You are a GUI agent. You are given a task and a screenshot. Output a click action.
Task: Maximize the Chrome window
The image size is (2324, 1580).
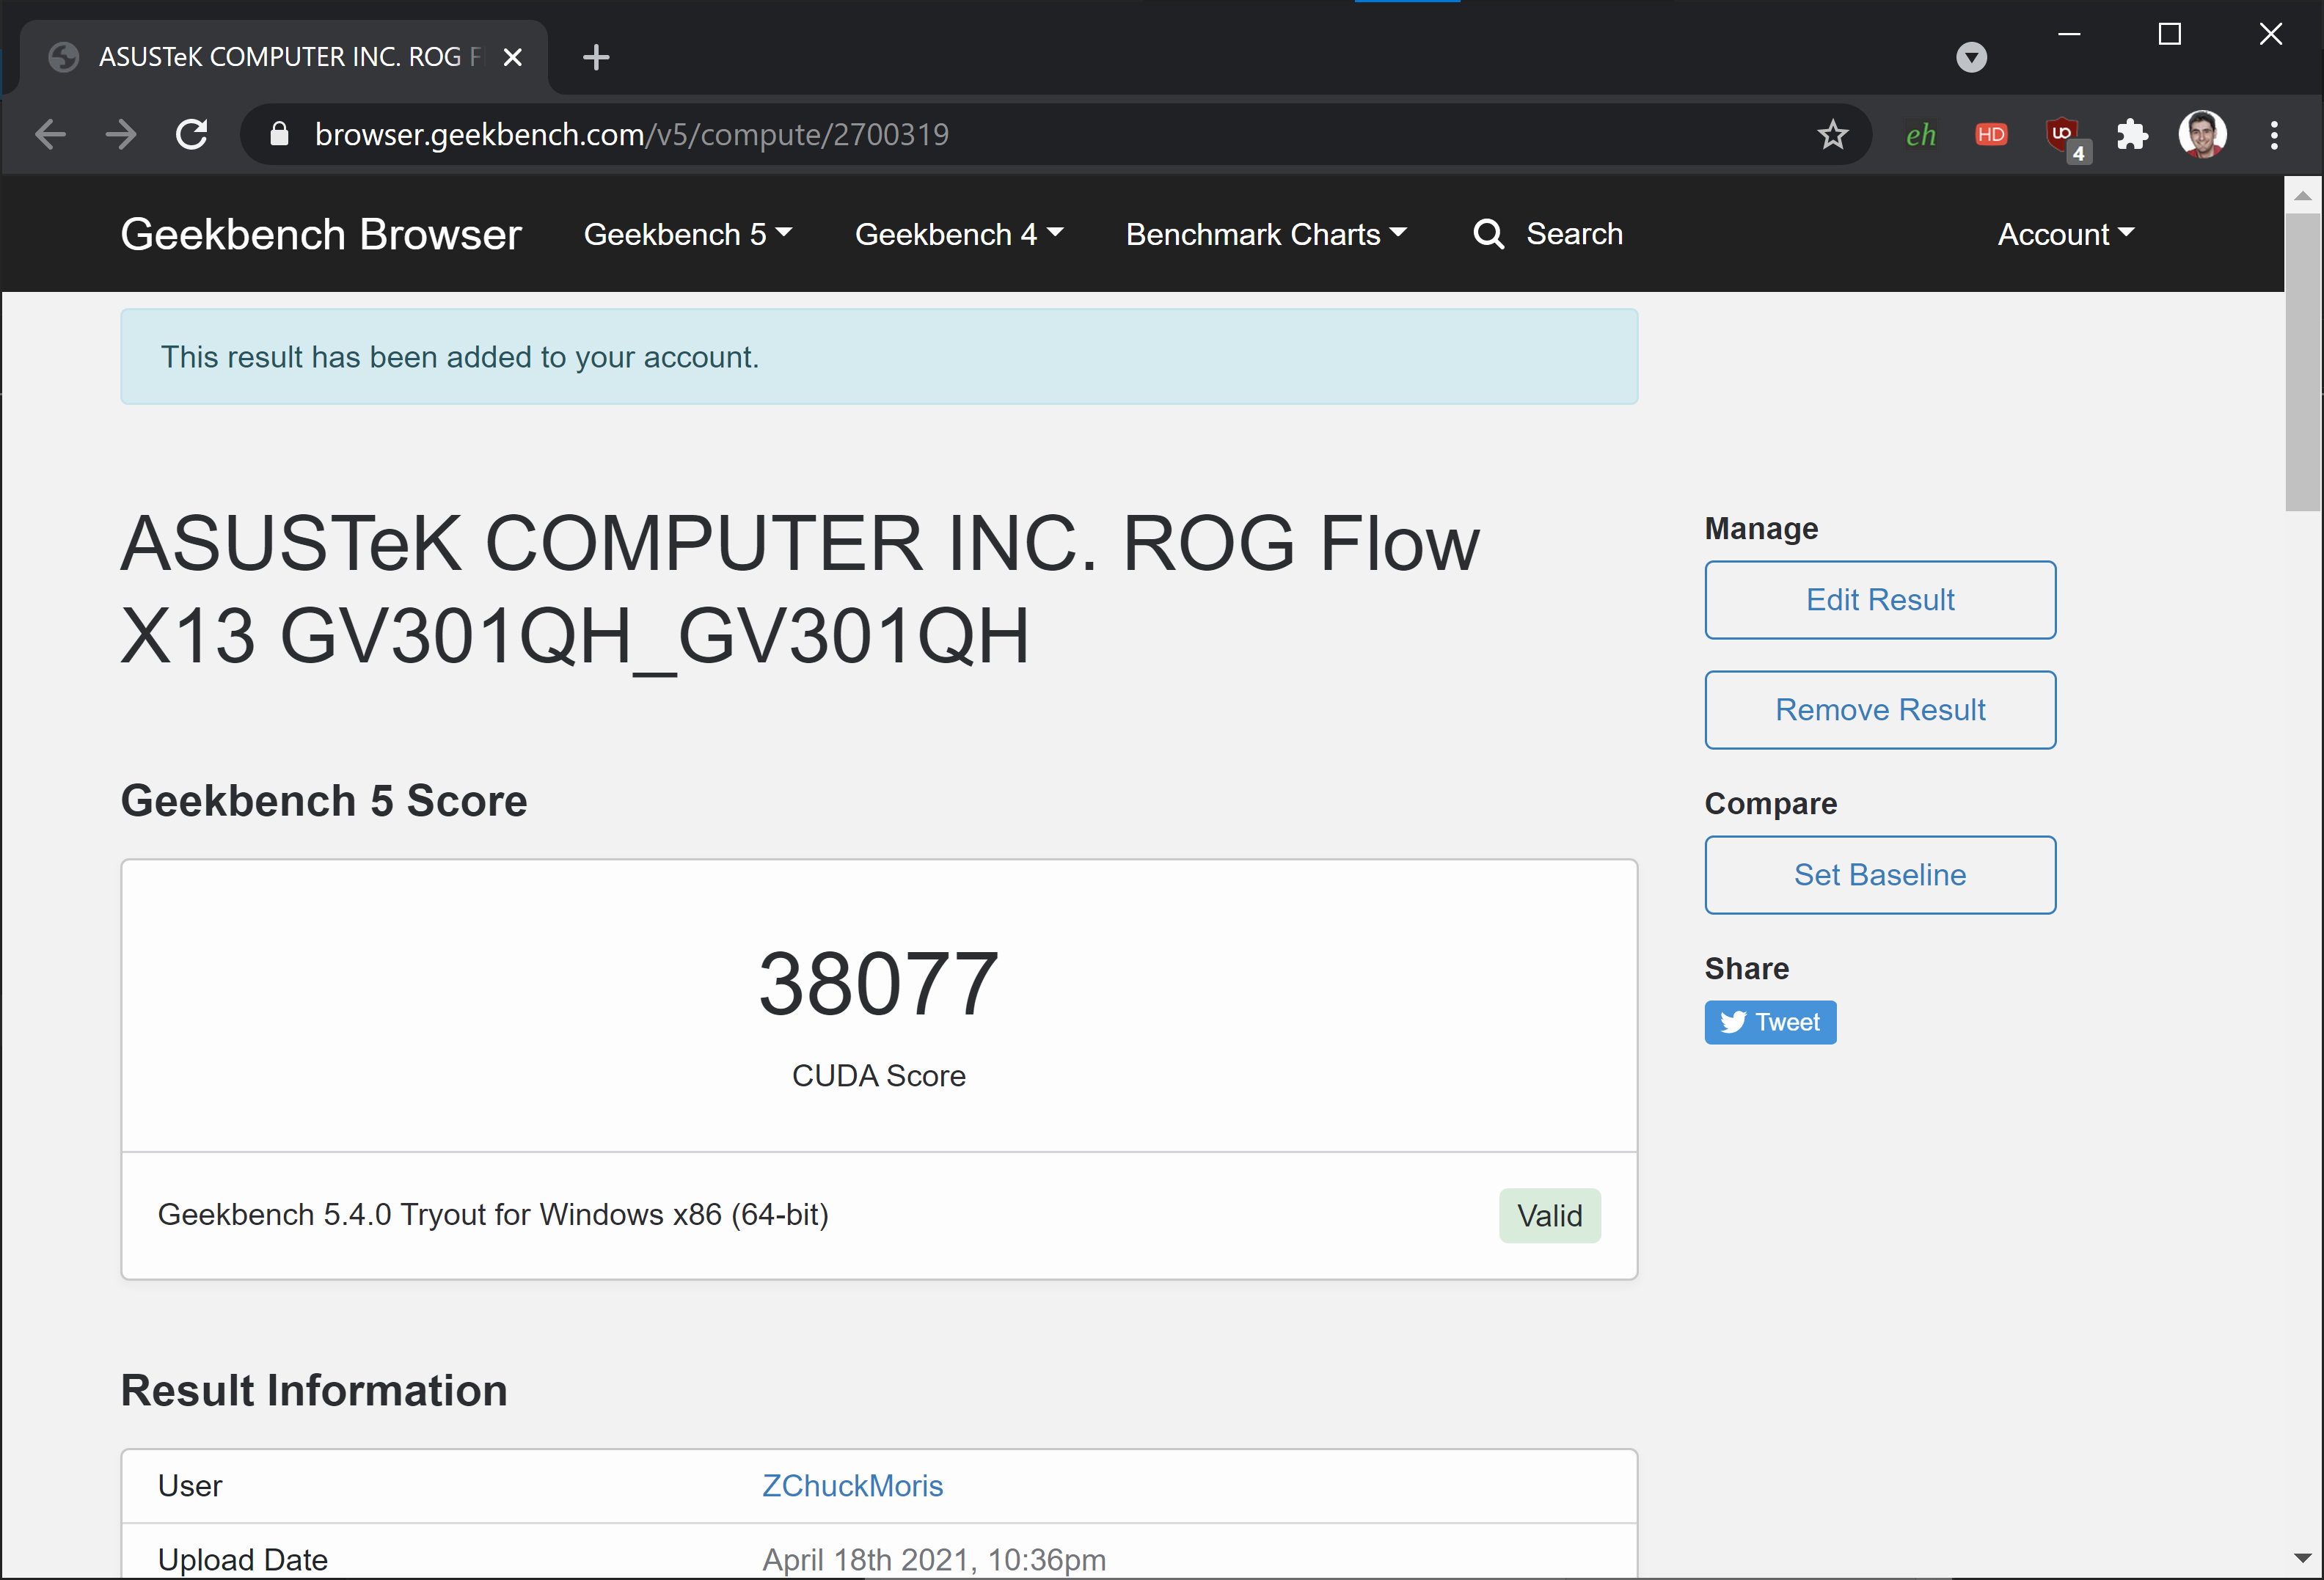(x=2169, y=34)
